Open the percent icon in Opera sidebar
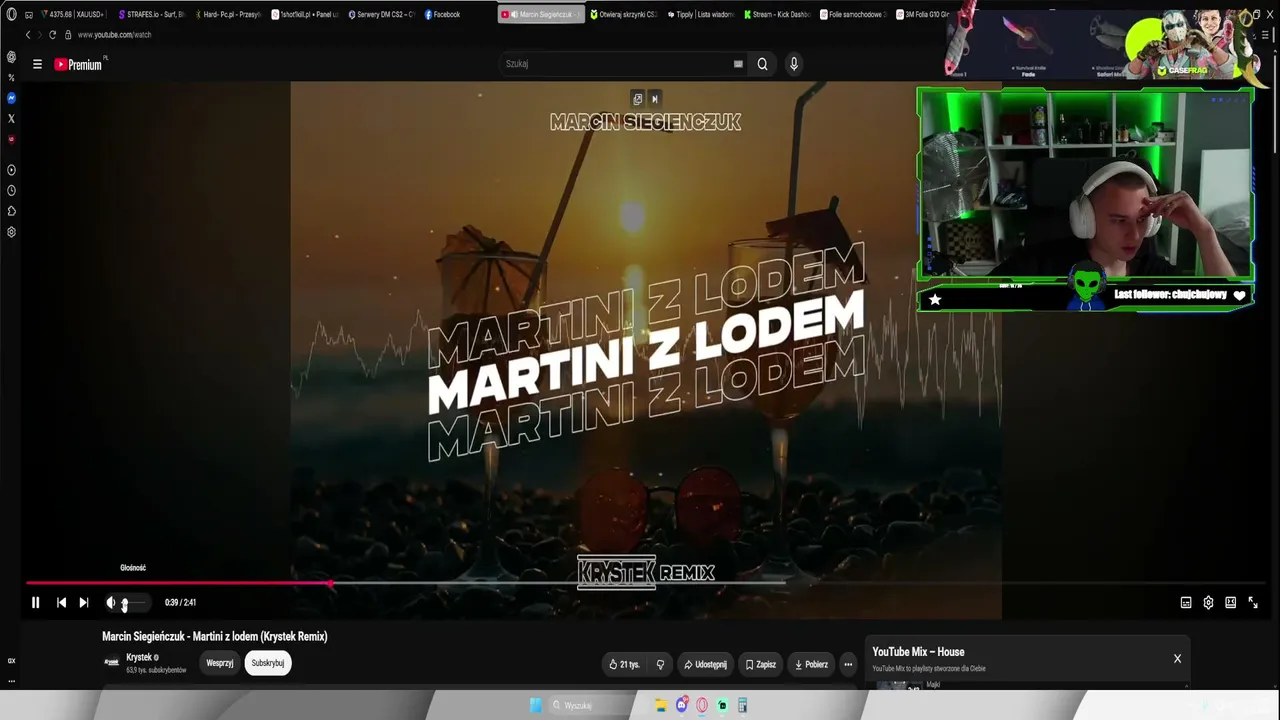The width and height of the screenshot is (1280, 720). click(x=12, y=78)
